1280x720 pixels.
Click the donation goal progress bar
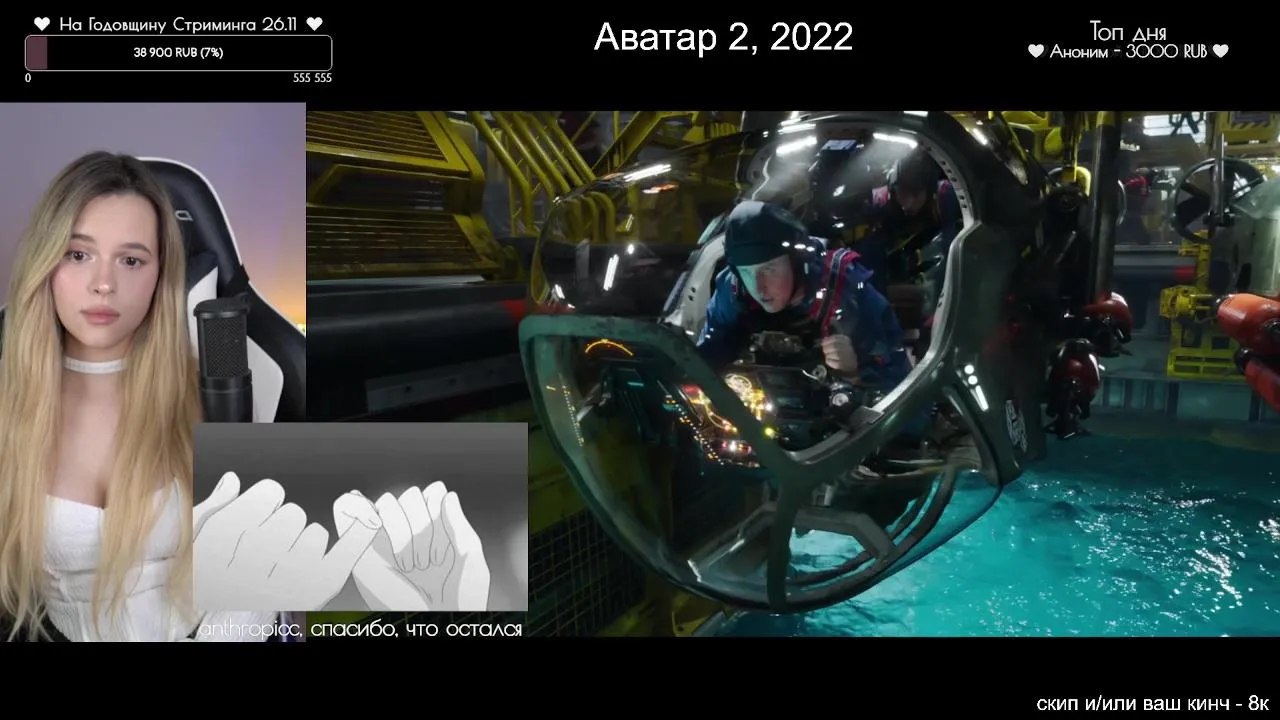(x=178, y=53)
